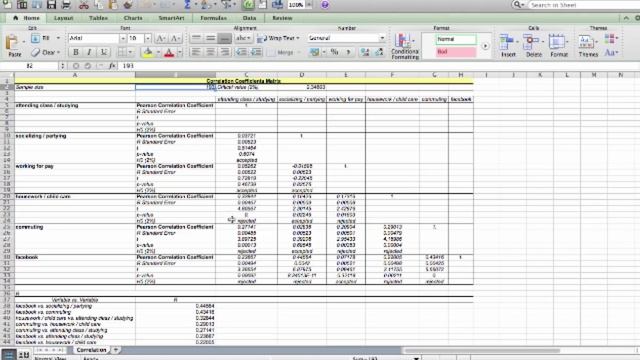Decrease font size with the smaller A icon

pyautogui.click(x=175, y=38)
